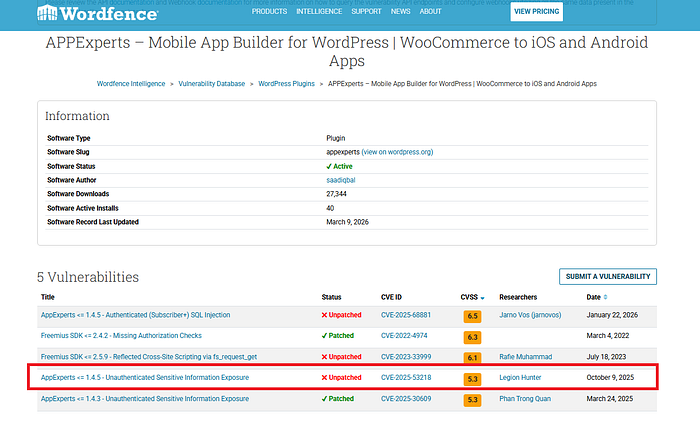Click the CVE ID column header

pyautogui.click(x=391, y=297)
